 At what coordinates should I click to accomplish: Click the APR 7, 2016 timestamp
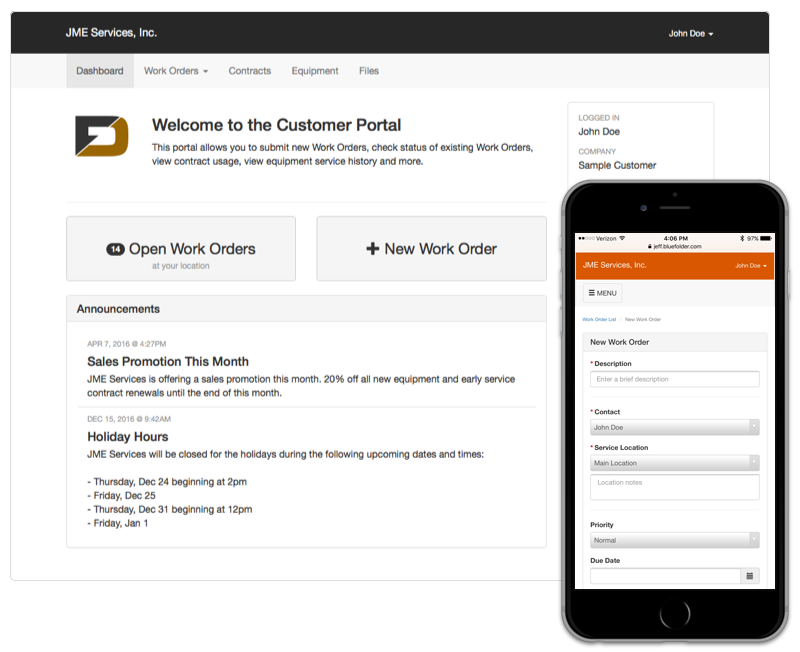point(127,344)
